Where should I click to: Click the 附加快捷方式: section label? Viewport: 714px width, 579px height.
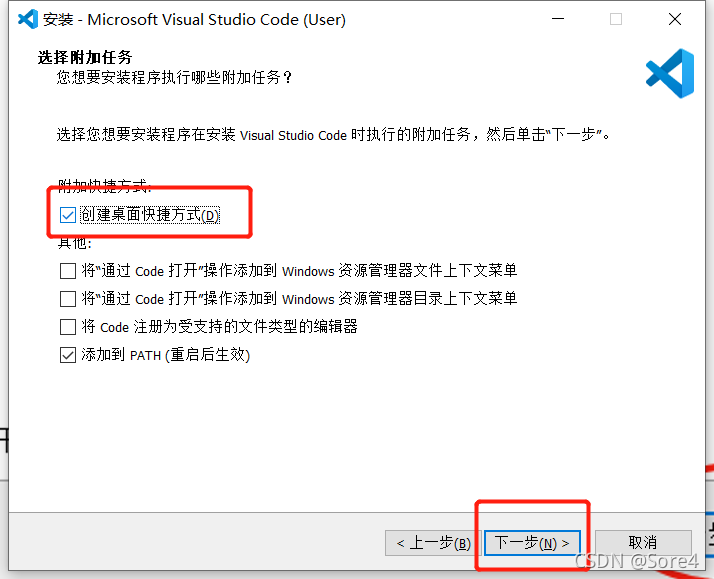pyautogui.click(x=104, y=185)
